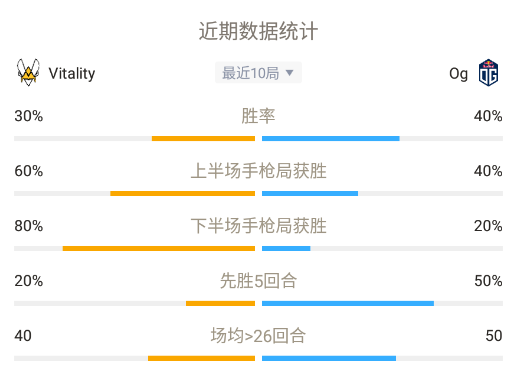Click Vitality's orange 场均>26回合 bar
519x383 pixels.
coord(201,358)
